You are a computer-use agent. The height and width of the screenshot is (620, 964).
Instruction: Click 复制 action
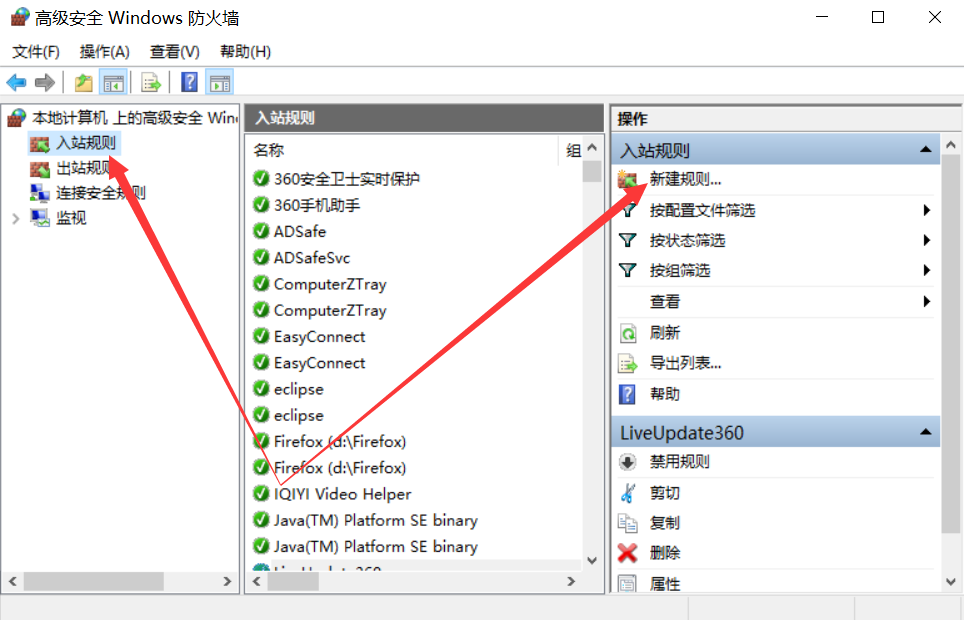(665, 523)
